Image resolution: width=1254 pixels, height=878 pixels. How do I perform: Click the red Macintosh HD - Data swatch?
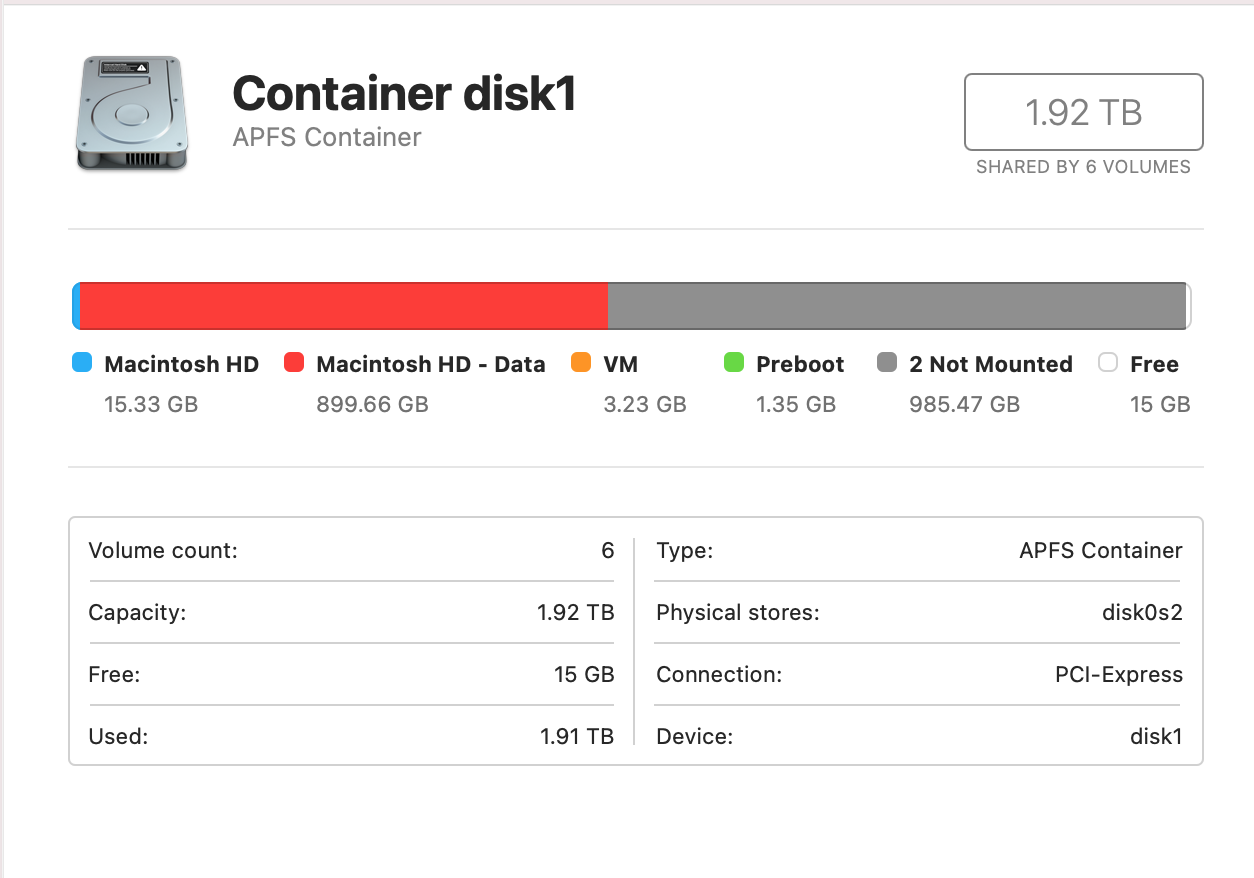(x=294, y=363)
